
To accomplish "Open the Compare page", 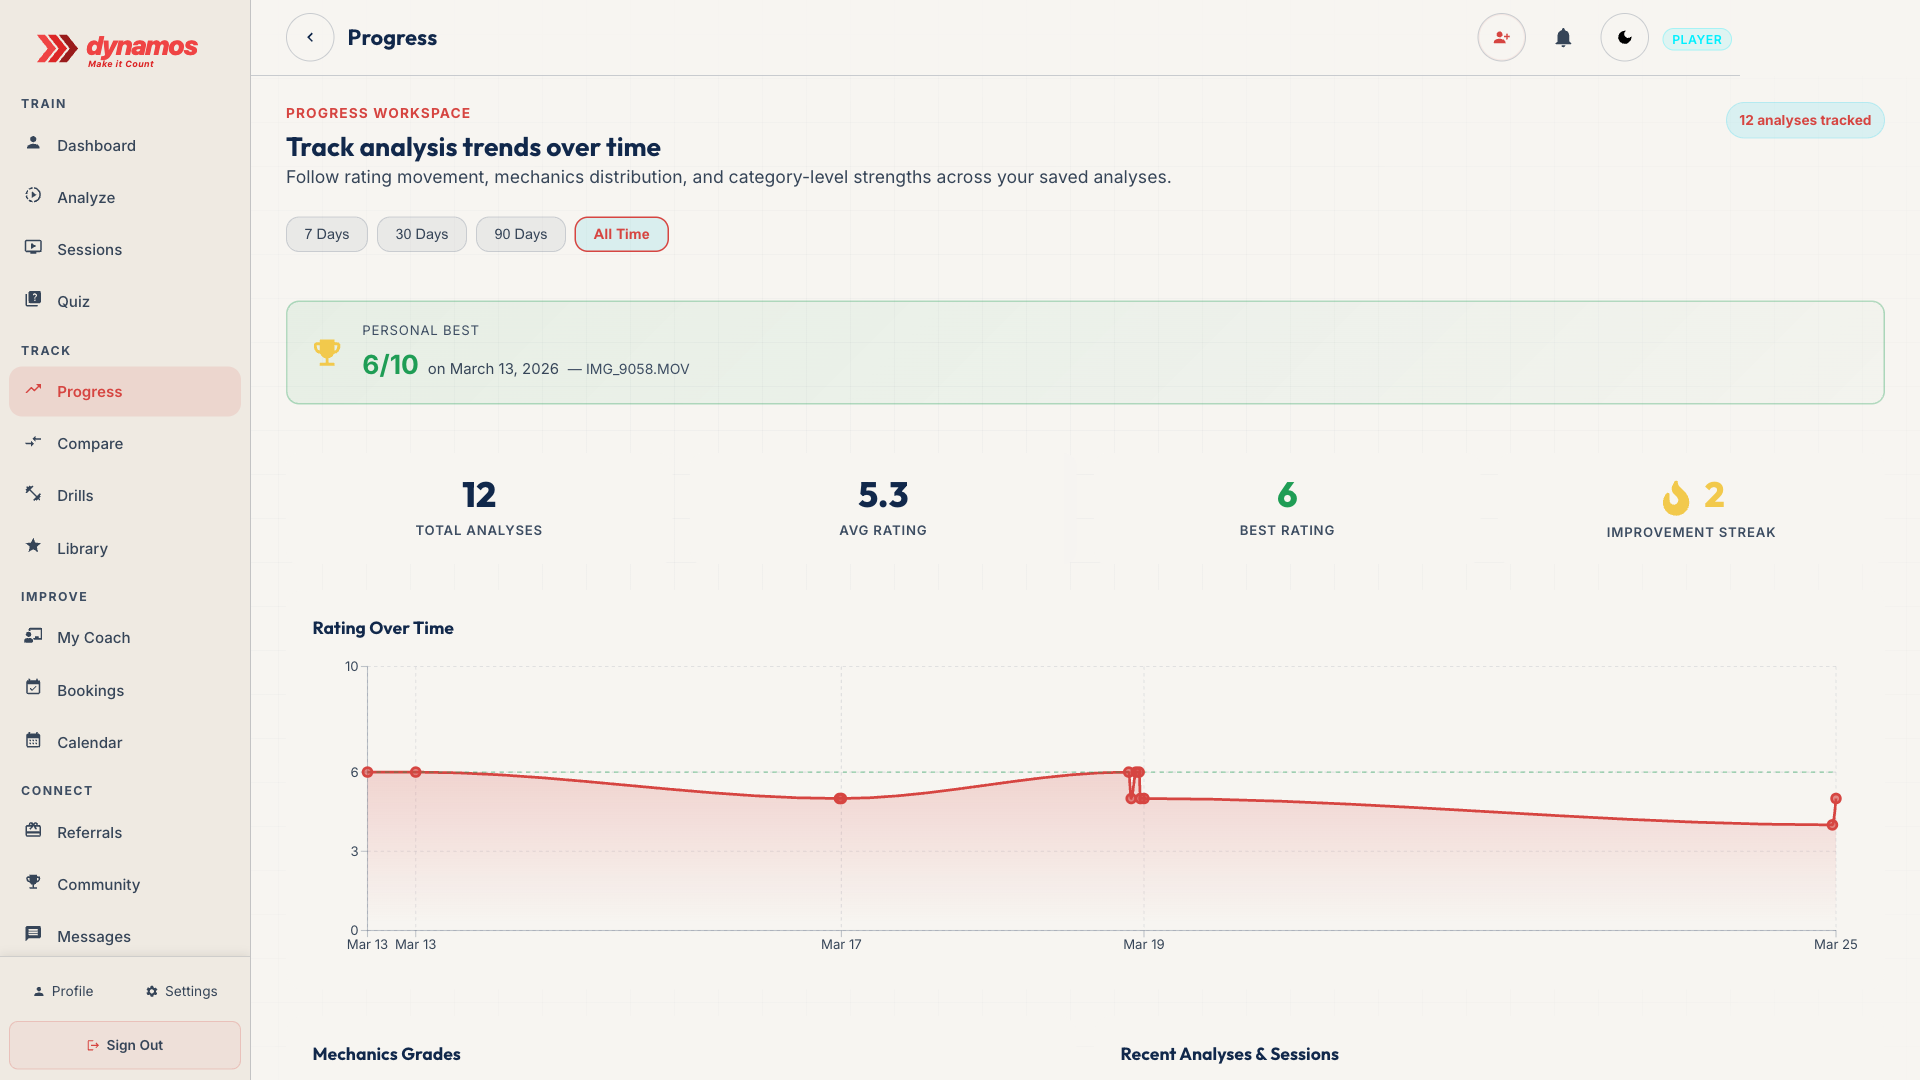I will [125, 443].
